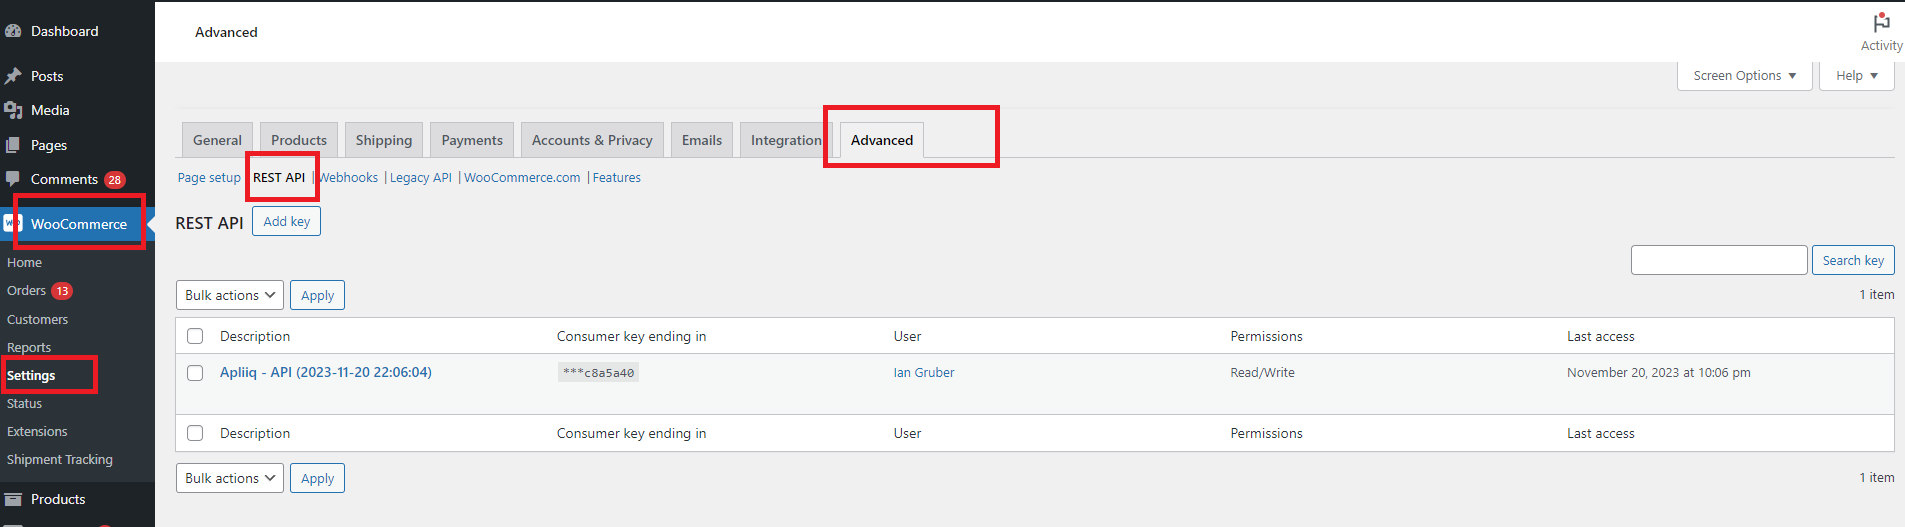Click the Comments badge showing 28

point(115,180)
